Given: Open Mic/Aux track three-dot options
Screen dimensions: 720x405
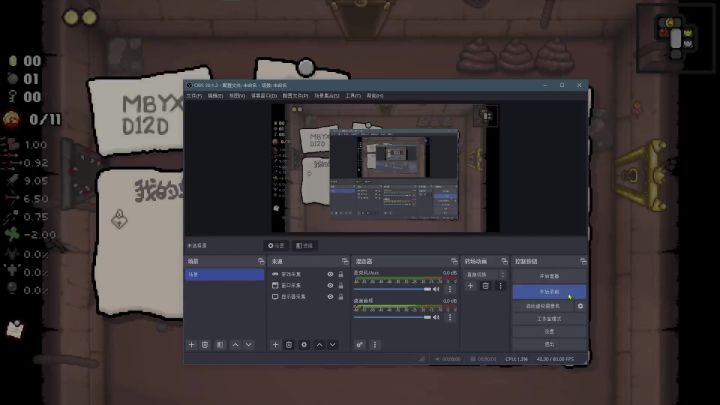Looking at the screenshot, I should [450, 289].
